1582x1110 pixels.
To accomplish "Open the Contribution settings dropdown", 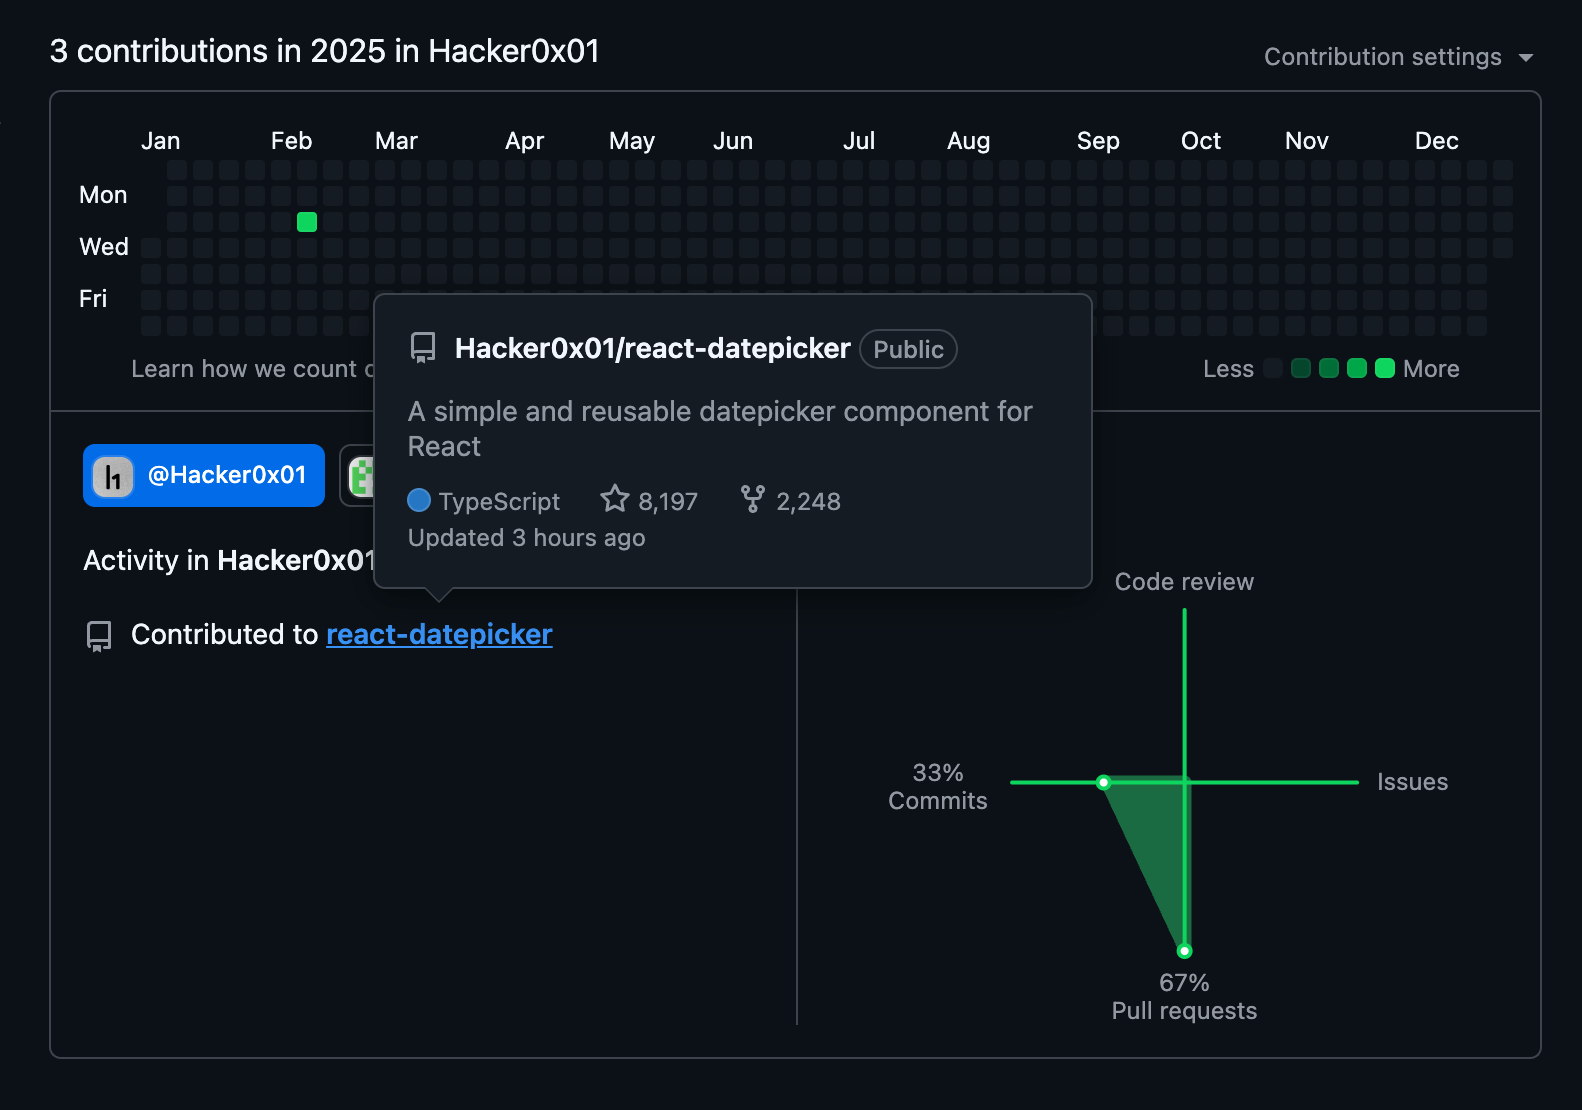I will tap(1398, 57).
